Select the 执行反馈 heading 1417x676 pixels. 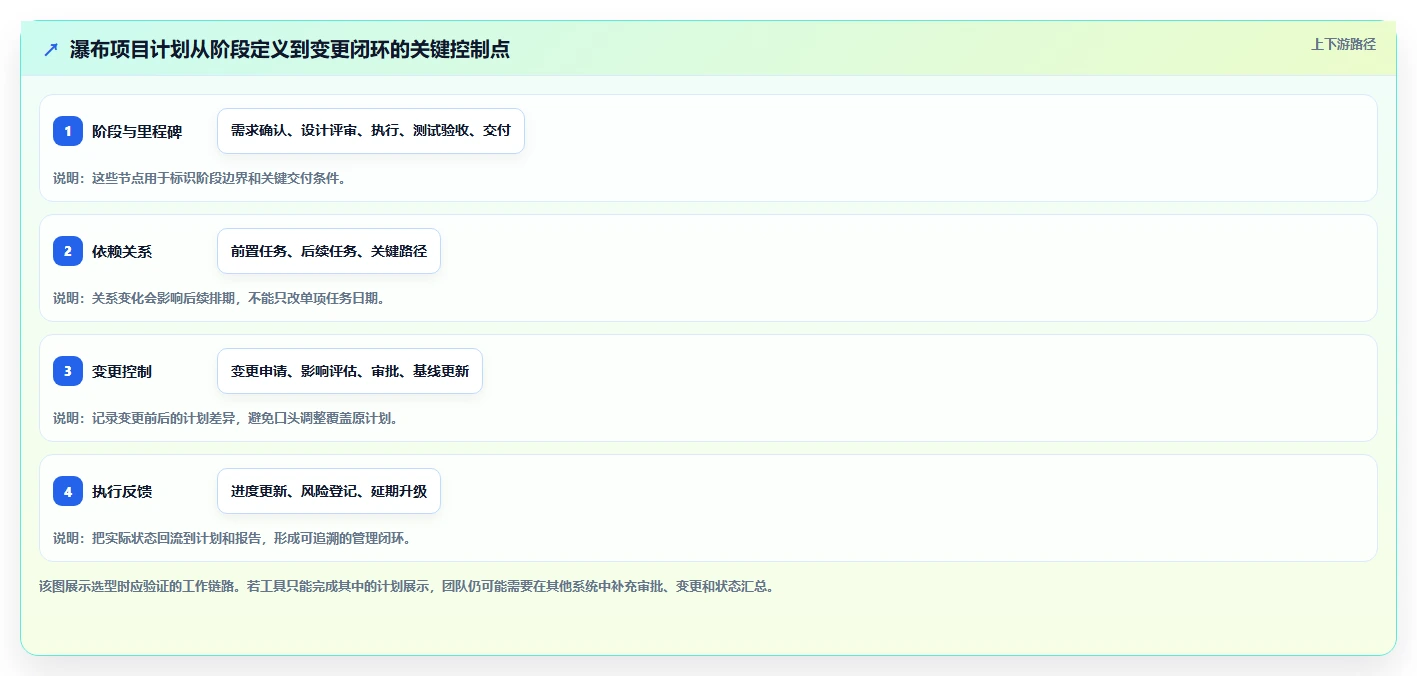coord(122,491)
